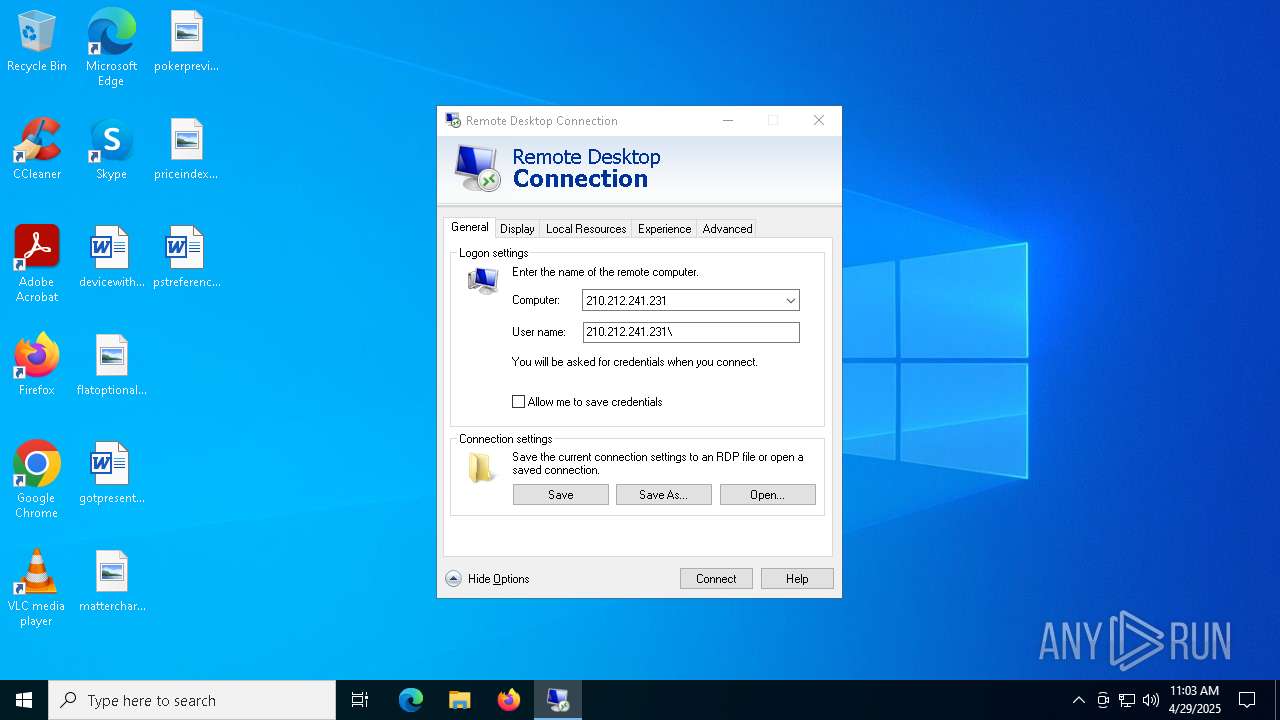
Task: Open the volume control icon
Action: click(1151, 700)
